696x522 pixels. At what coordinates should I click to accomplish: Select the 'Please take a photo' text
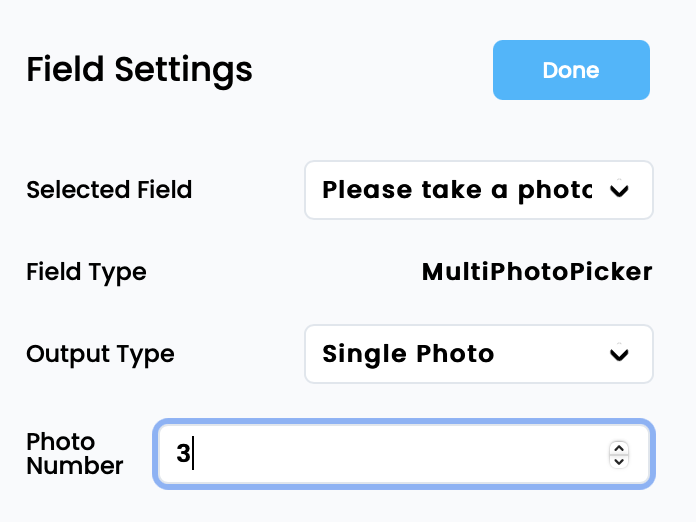click(x=457, y=190)
